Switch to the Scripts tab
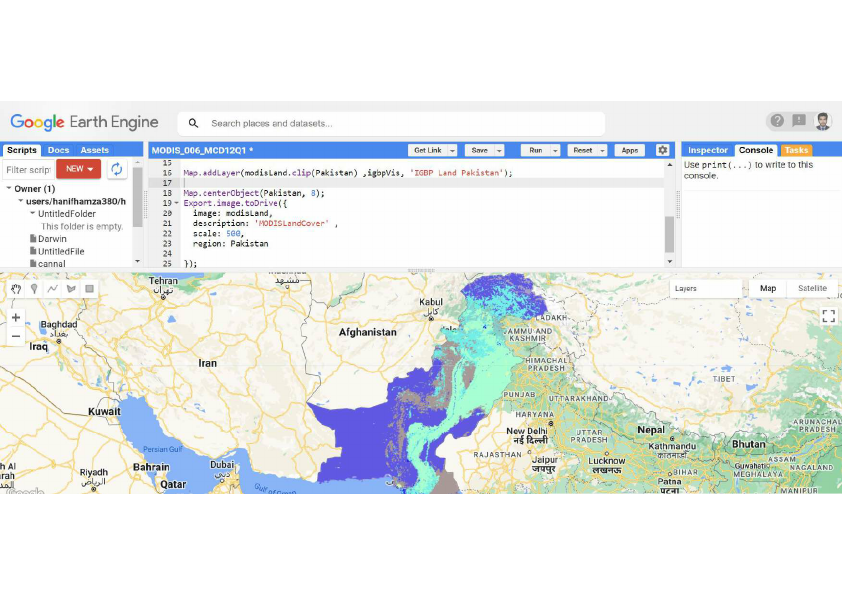This screenshot has width=842, height=595. (21, 150)
